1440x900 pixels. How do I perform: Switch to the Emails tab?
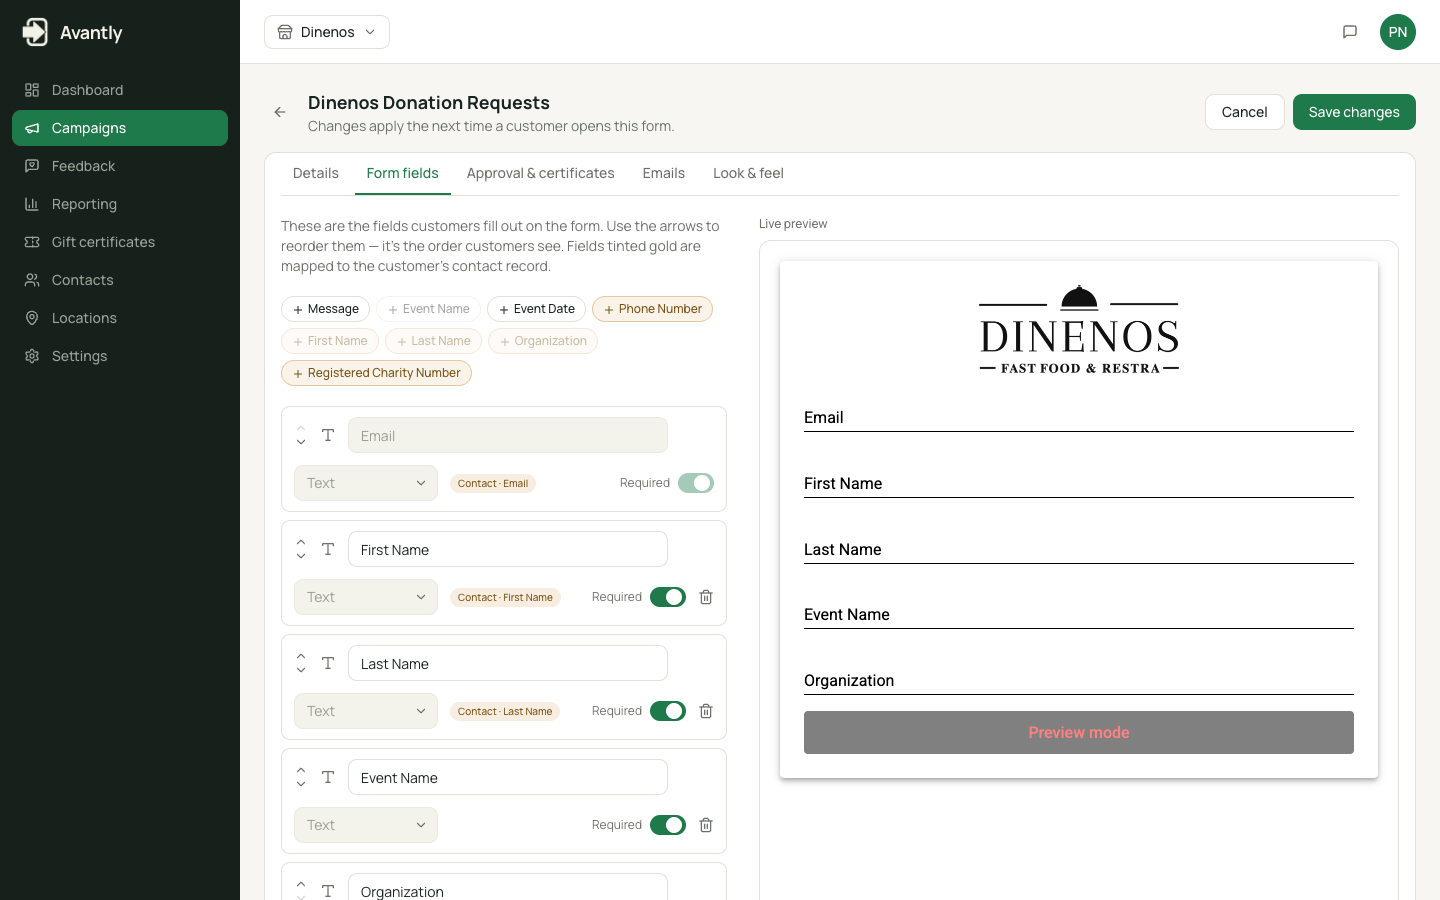click(x=664, y=173)
